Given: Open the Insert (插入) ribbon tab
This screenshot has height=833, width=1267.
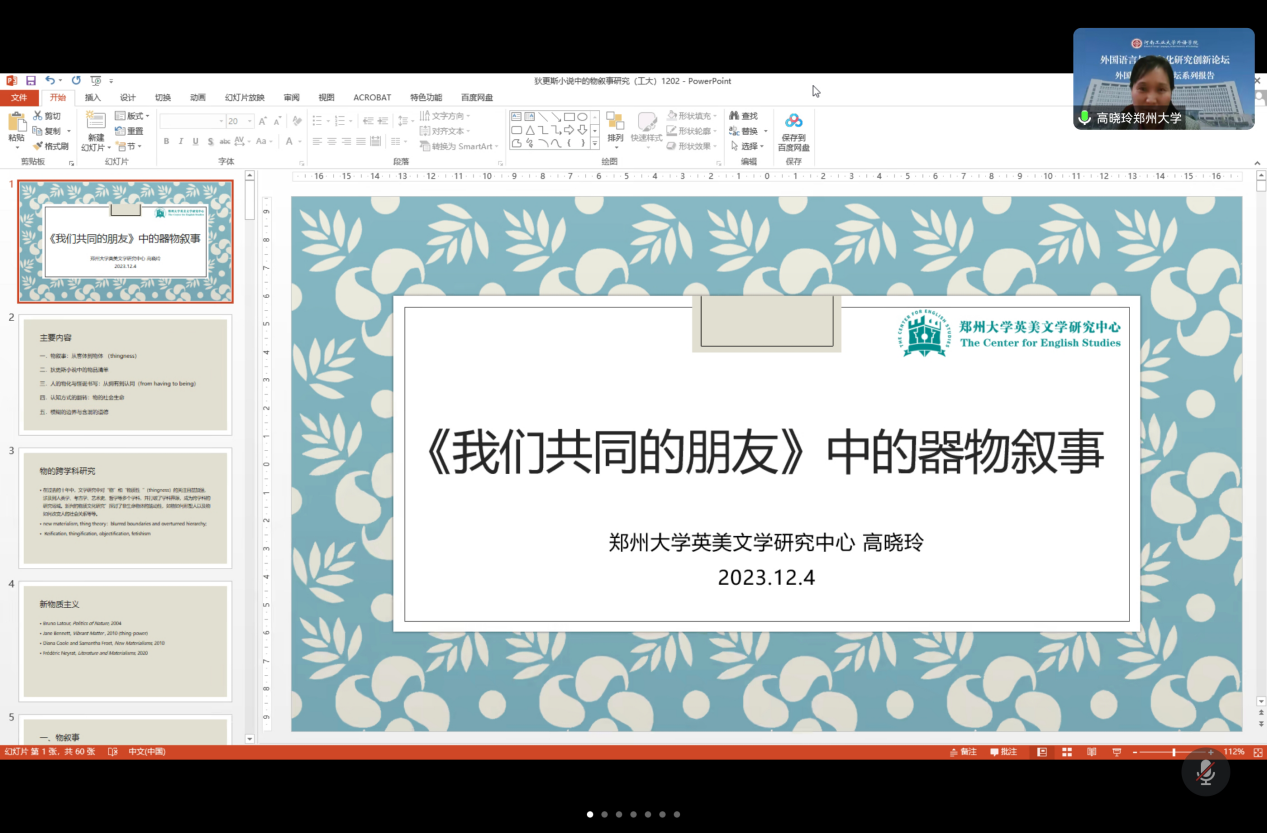Looking at the screenshot, I should click(x=92, y=98).
